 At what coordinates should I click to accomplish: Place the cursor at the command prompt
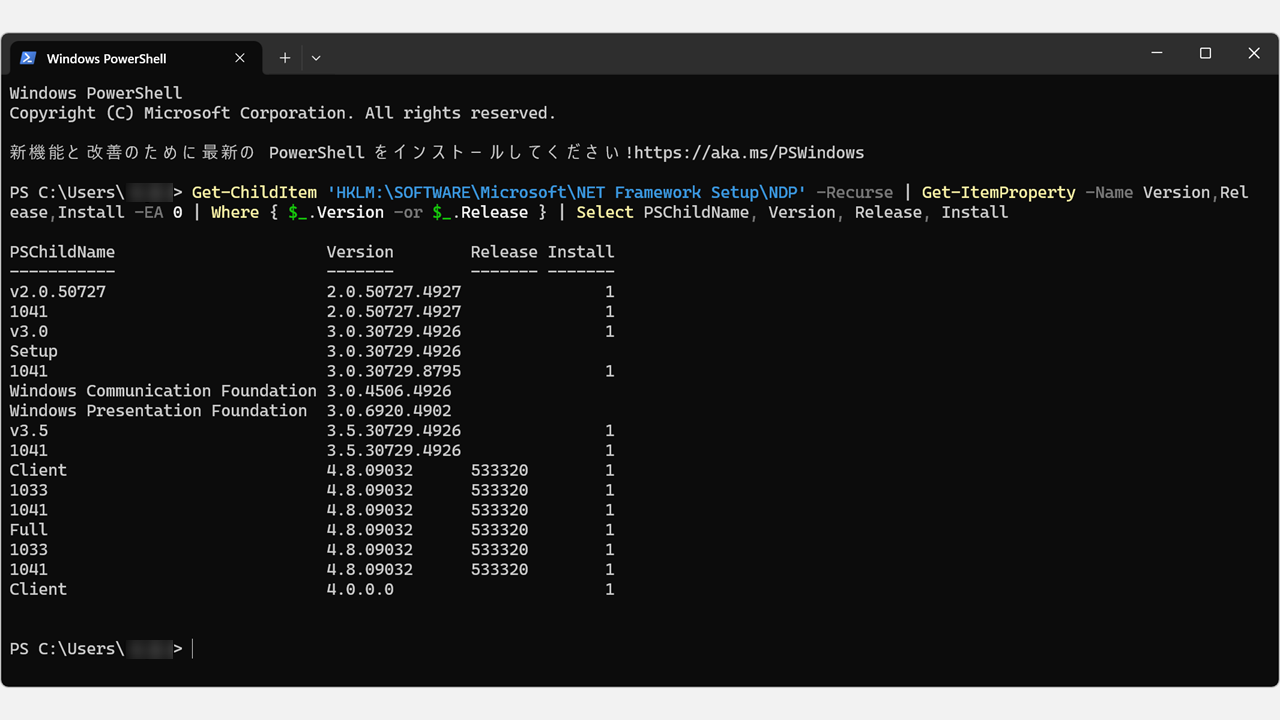[191, 648]
